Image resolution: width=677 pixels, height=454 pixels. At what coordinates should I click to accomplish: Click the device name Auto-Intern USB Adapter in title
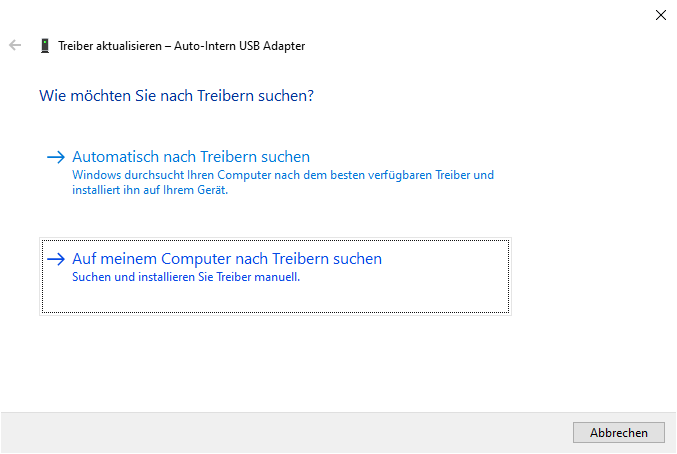point(242,46)
